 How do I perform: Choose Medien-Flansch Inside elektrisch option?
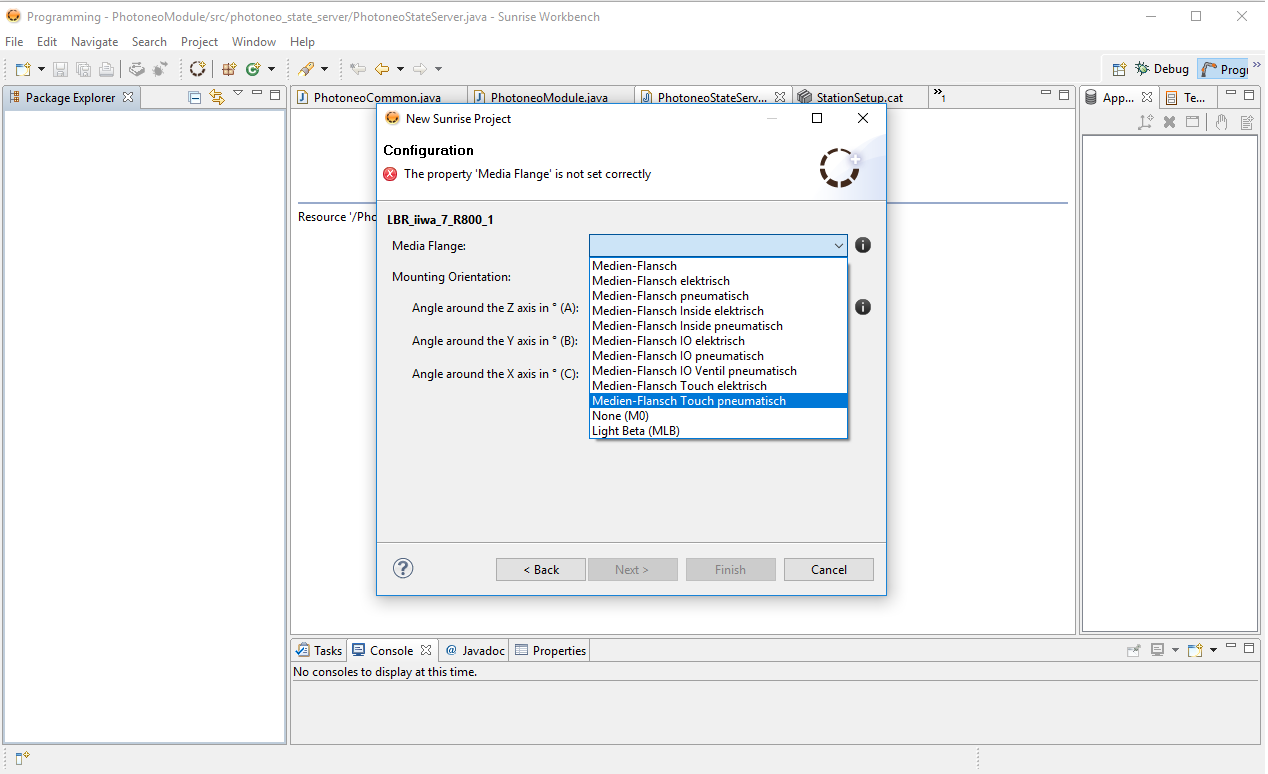coord(718,311)
